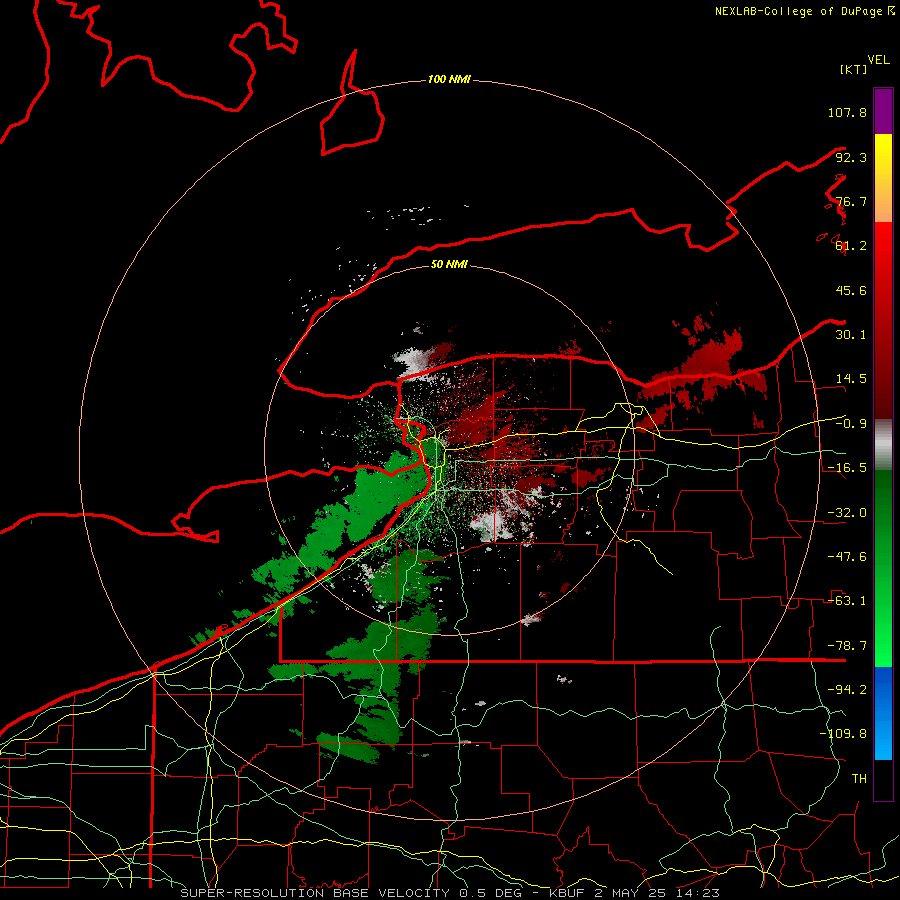Click the 100 NMI range ring label
This screenshot has height=900, width=900.
pyautogui.click(x=449, y=79)
